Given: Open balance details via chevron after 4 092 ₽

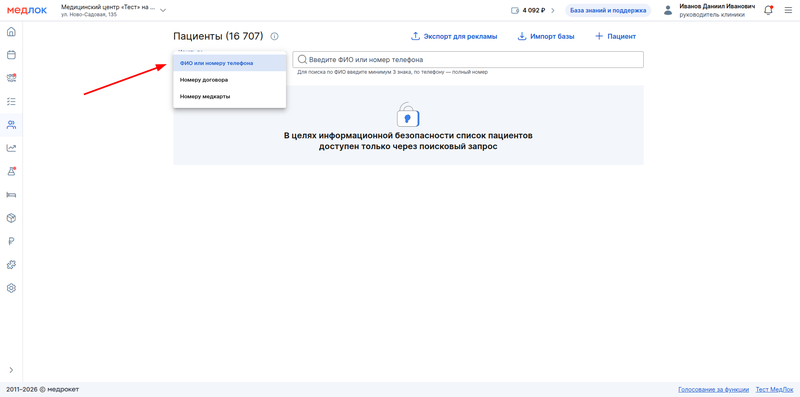Looking at the screenshot, I should click(553, 10).
